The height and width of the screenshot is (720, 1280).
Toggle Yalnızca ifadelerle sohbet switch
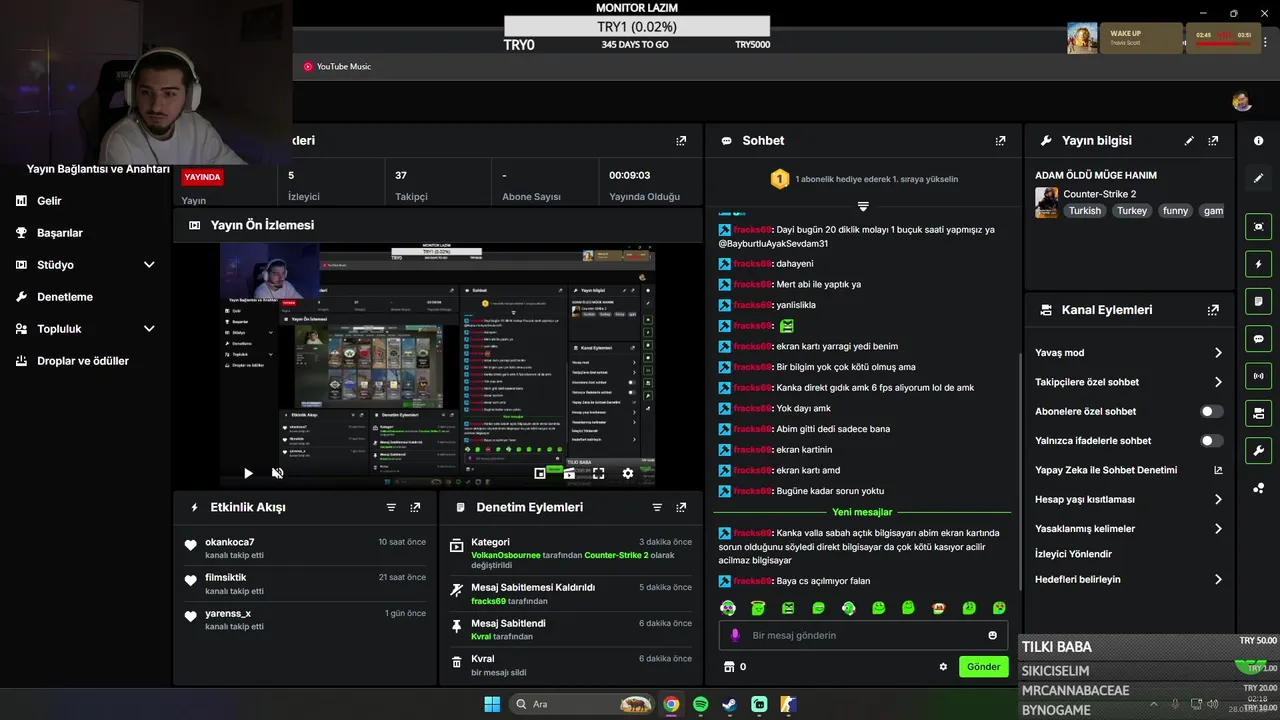(1211, 441)
